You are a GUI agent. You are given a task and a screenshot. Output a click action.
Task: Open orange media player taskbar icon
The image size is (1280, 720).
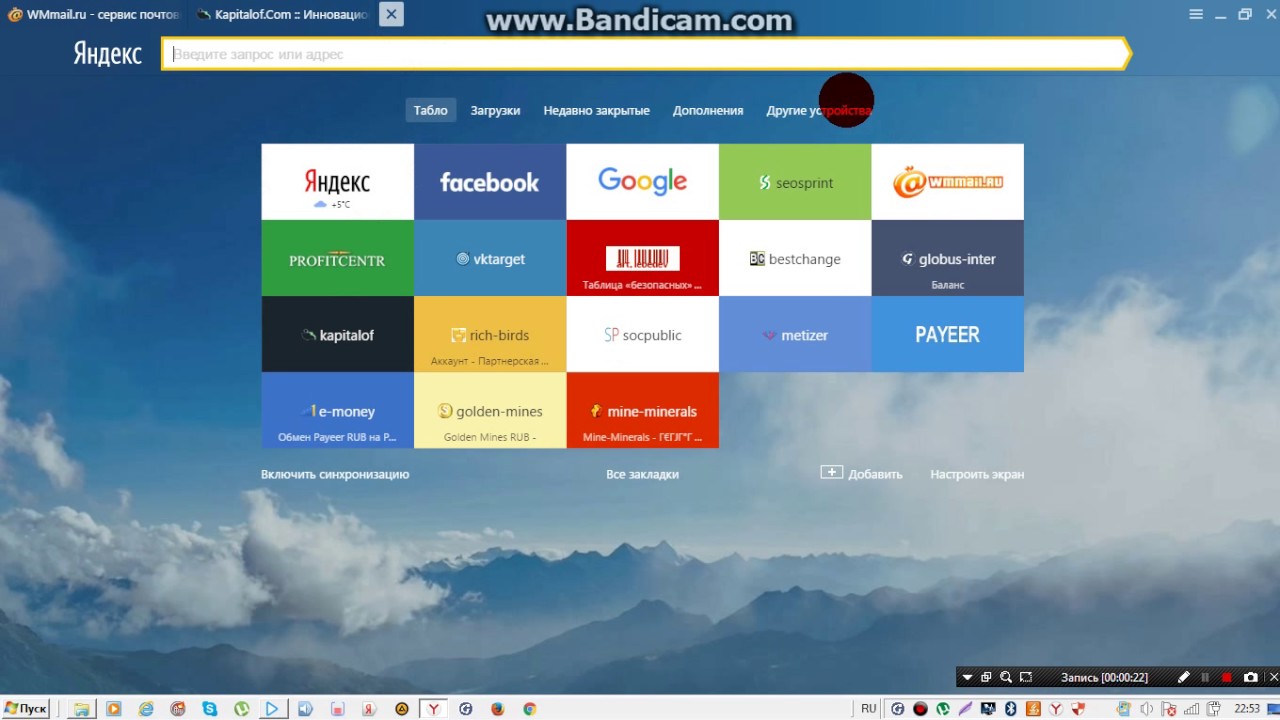(x=114, y=709)
